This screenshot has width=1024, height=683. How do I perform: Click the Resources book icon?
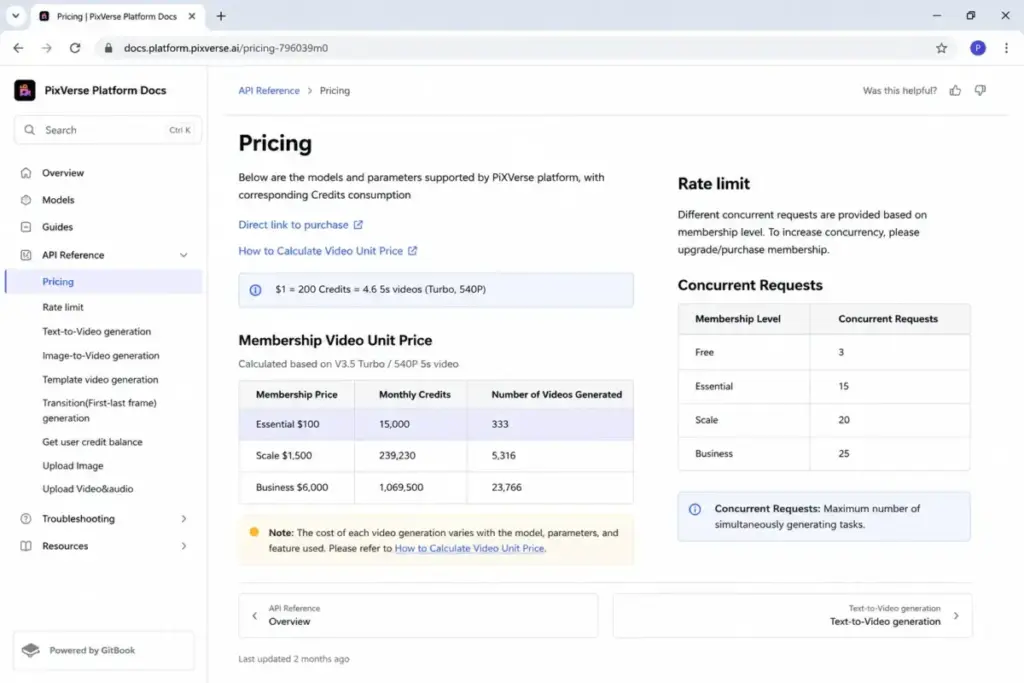tap(26, 546)
